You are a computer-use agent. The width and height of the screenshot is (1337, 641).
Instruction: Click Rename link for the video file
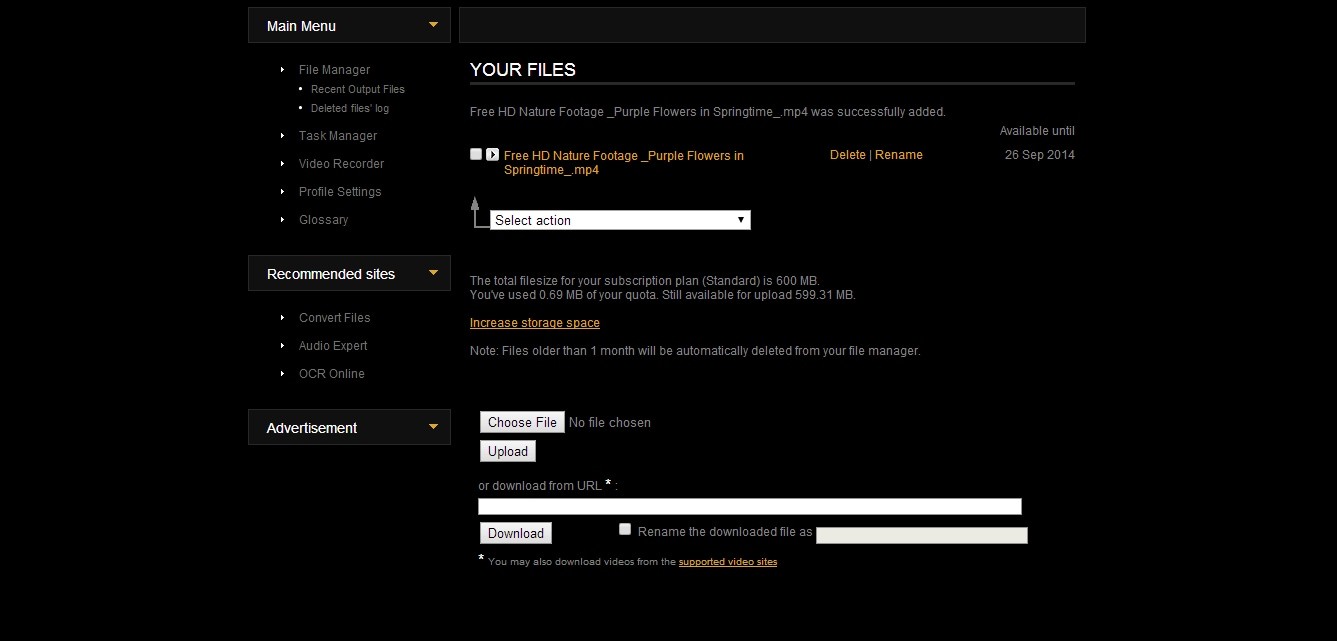click(898, 155)
